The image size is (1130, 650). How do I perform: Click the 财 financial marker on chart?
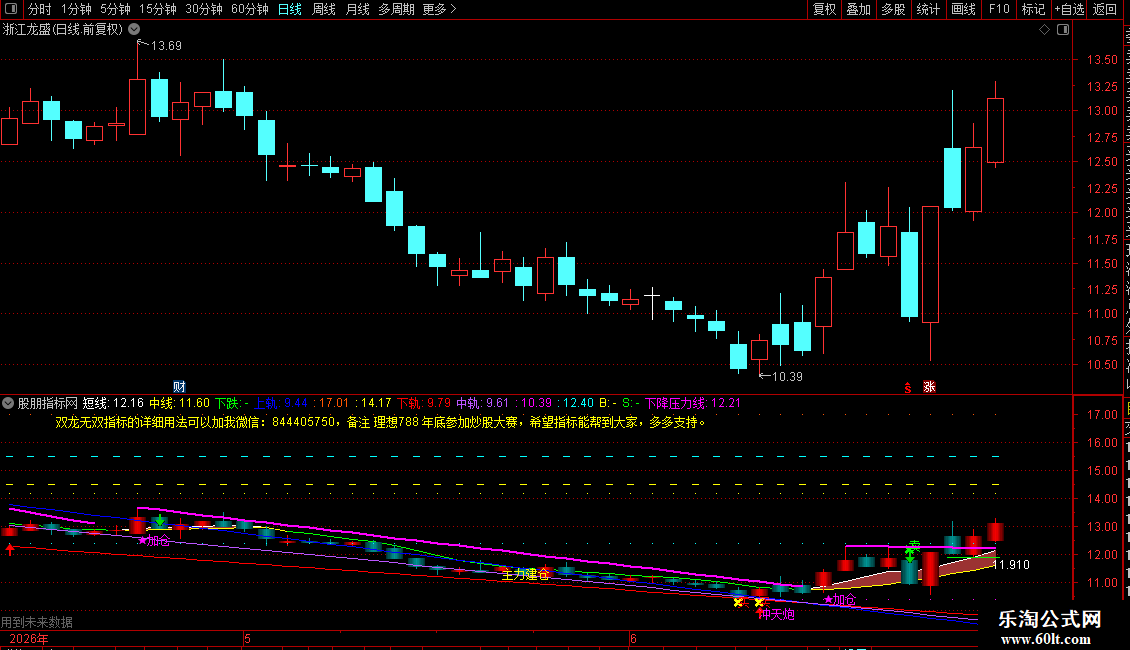pos(179,387)
